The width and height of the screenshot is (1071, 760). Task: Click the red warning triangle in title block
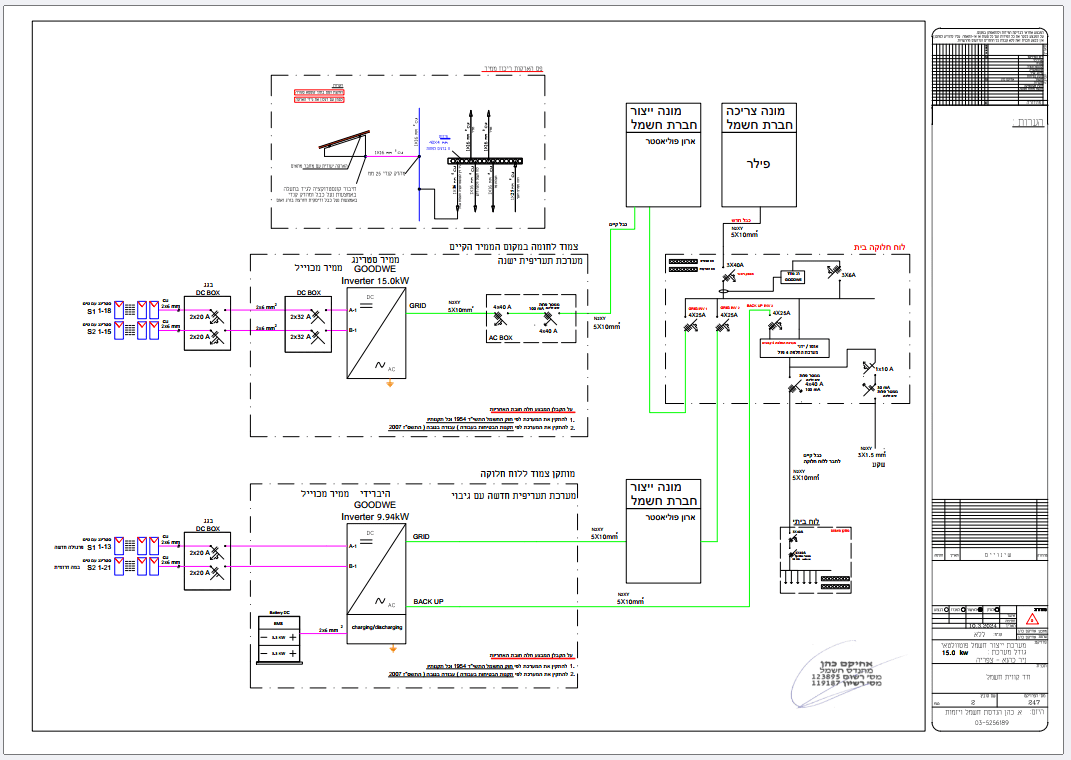coord(1033,620)
